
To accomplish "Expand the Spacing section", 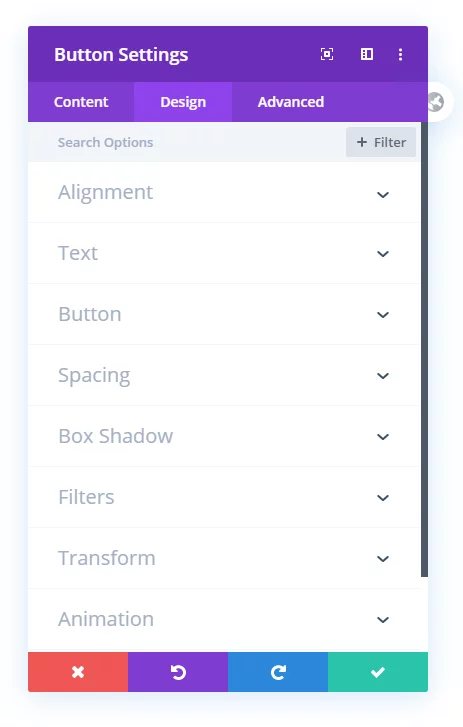I will tap(224, 376).
